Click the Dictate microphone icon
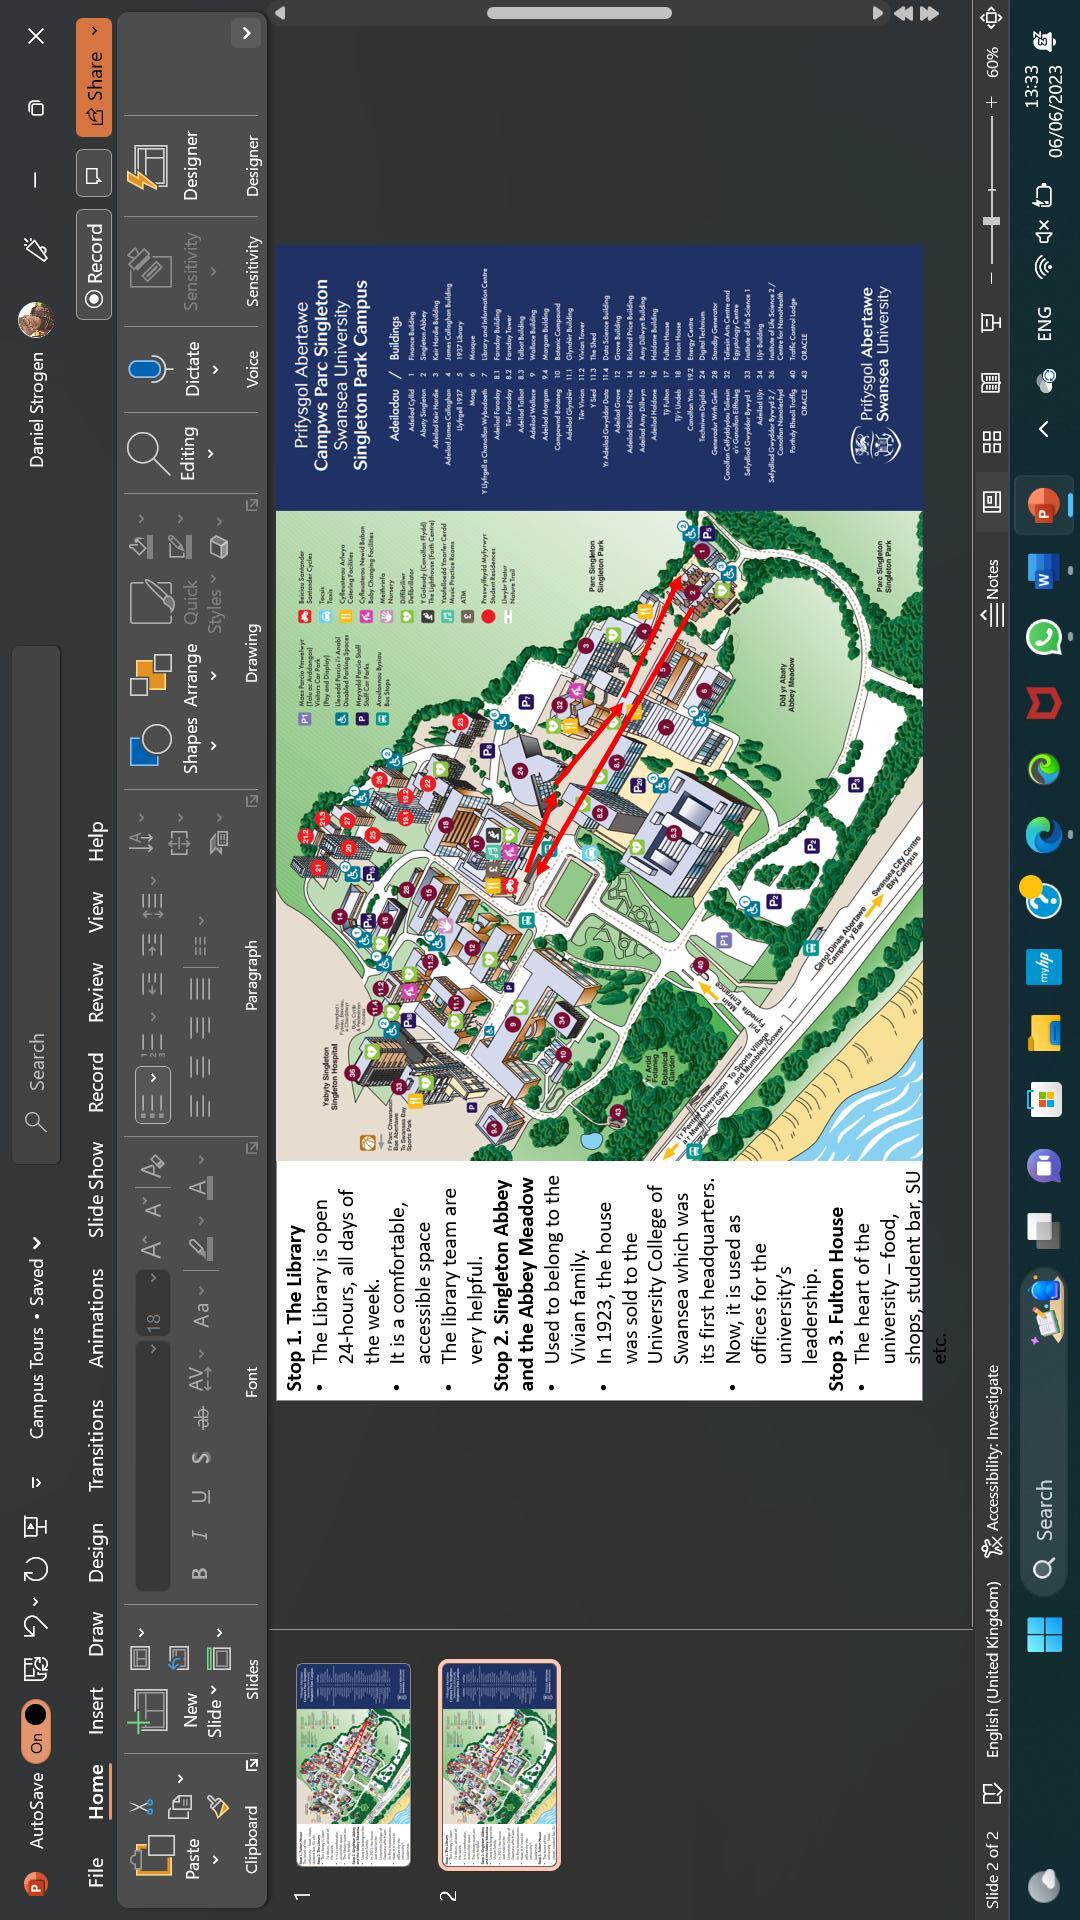 tap(151, 369)
